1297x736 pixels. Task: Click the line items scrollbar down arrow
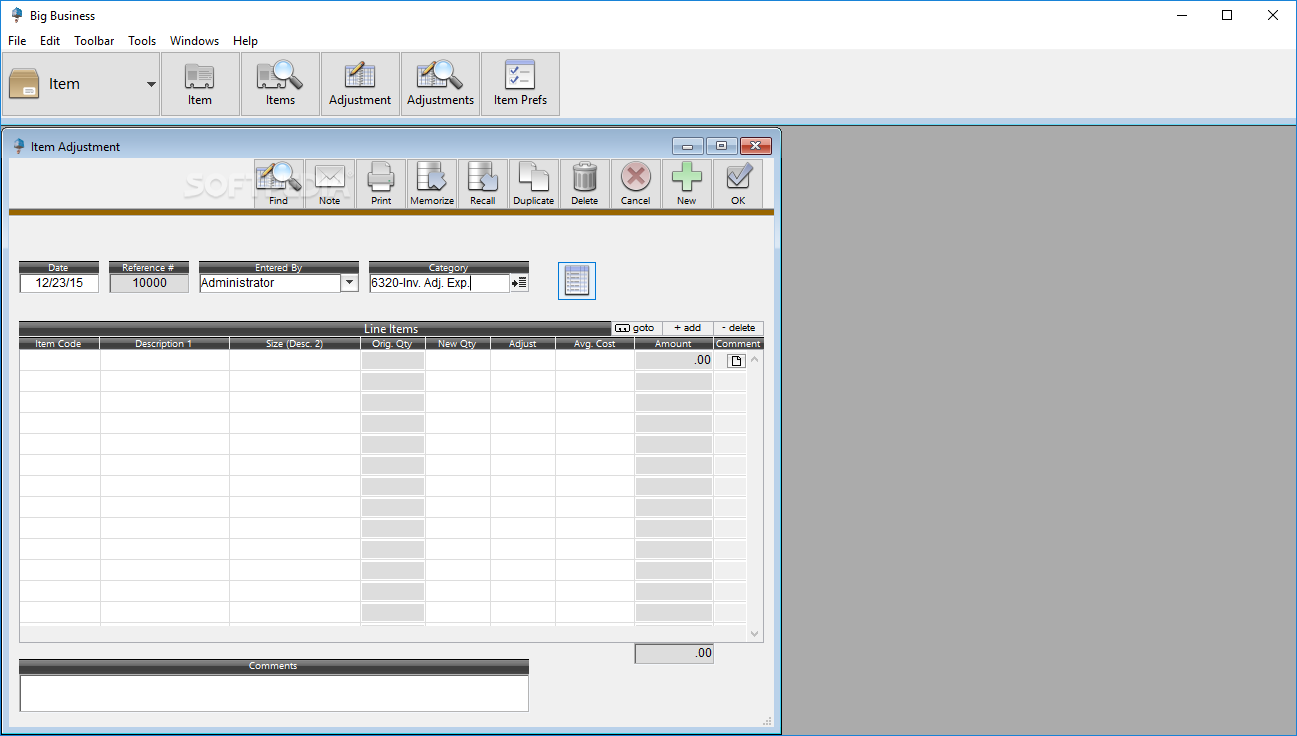pyautogui.click(x=755, y=633)
